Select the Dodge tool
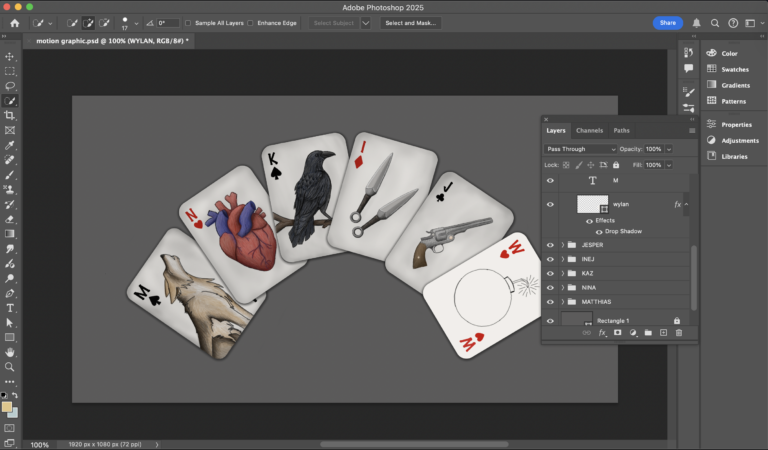 click(x=10, y=278)
